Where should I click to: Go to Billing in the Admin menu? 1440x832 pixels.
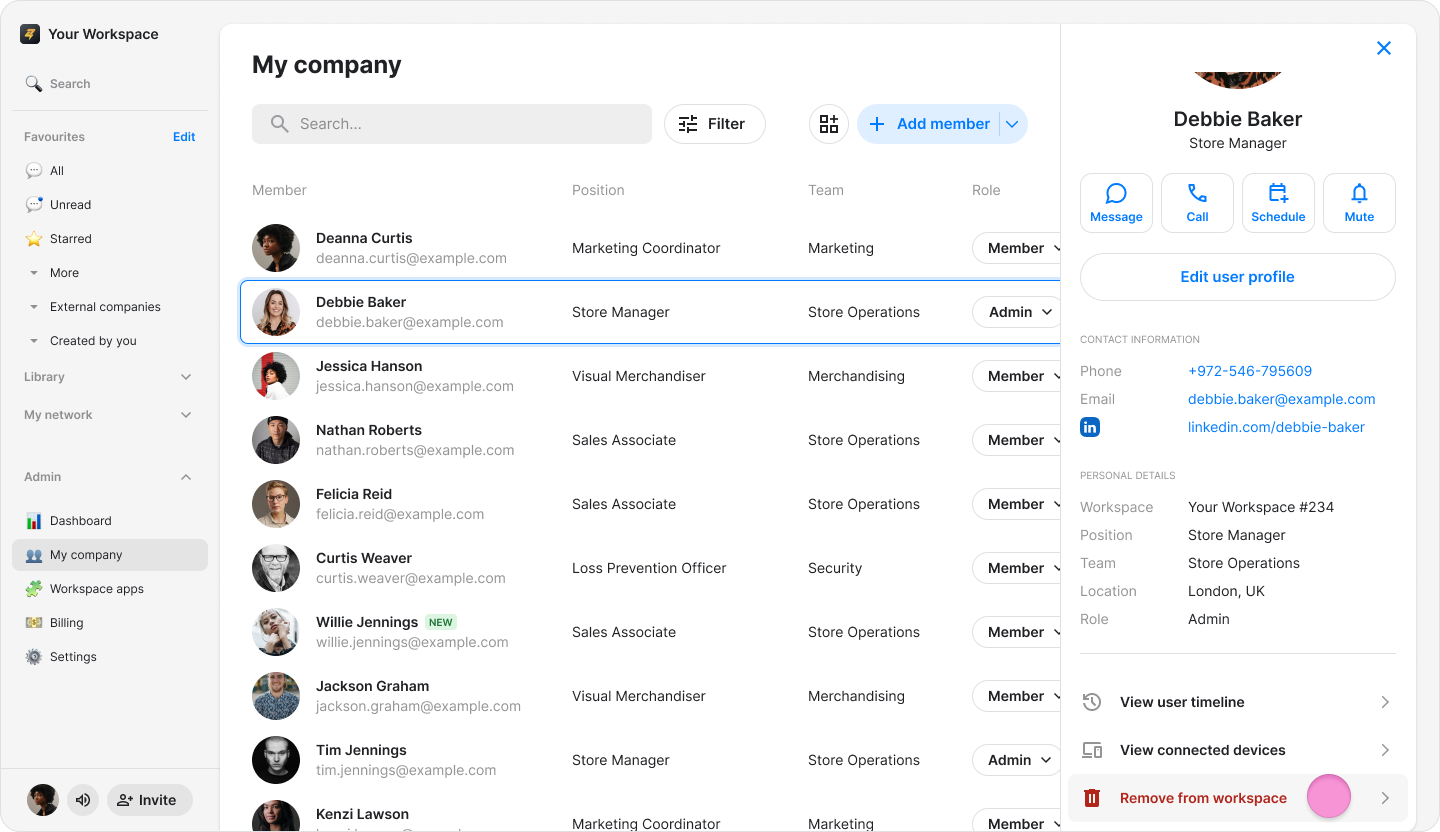pos(67,623)
